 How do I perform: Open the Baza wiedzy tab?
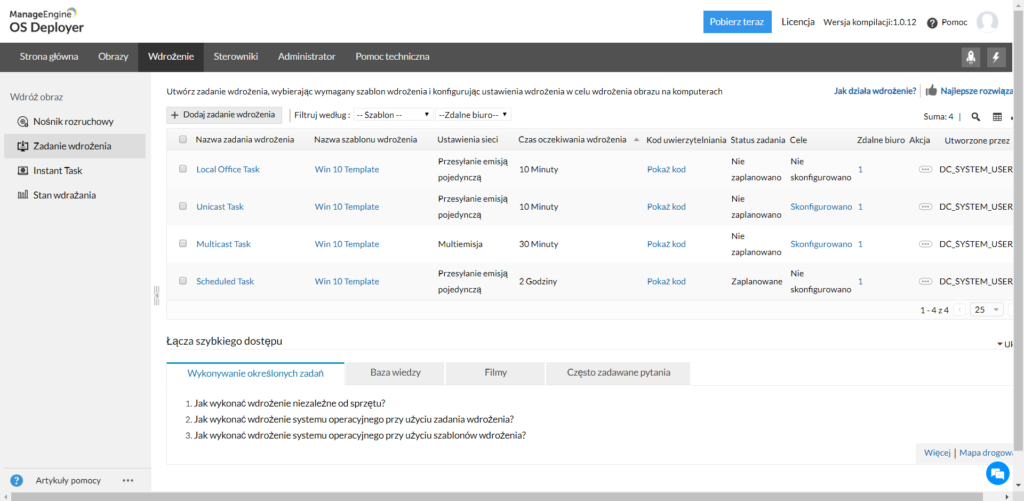pos(394,373)
